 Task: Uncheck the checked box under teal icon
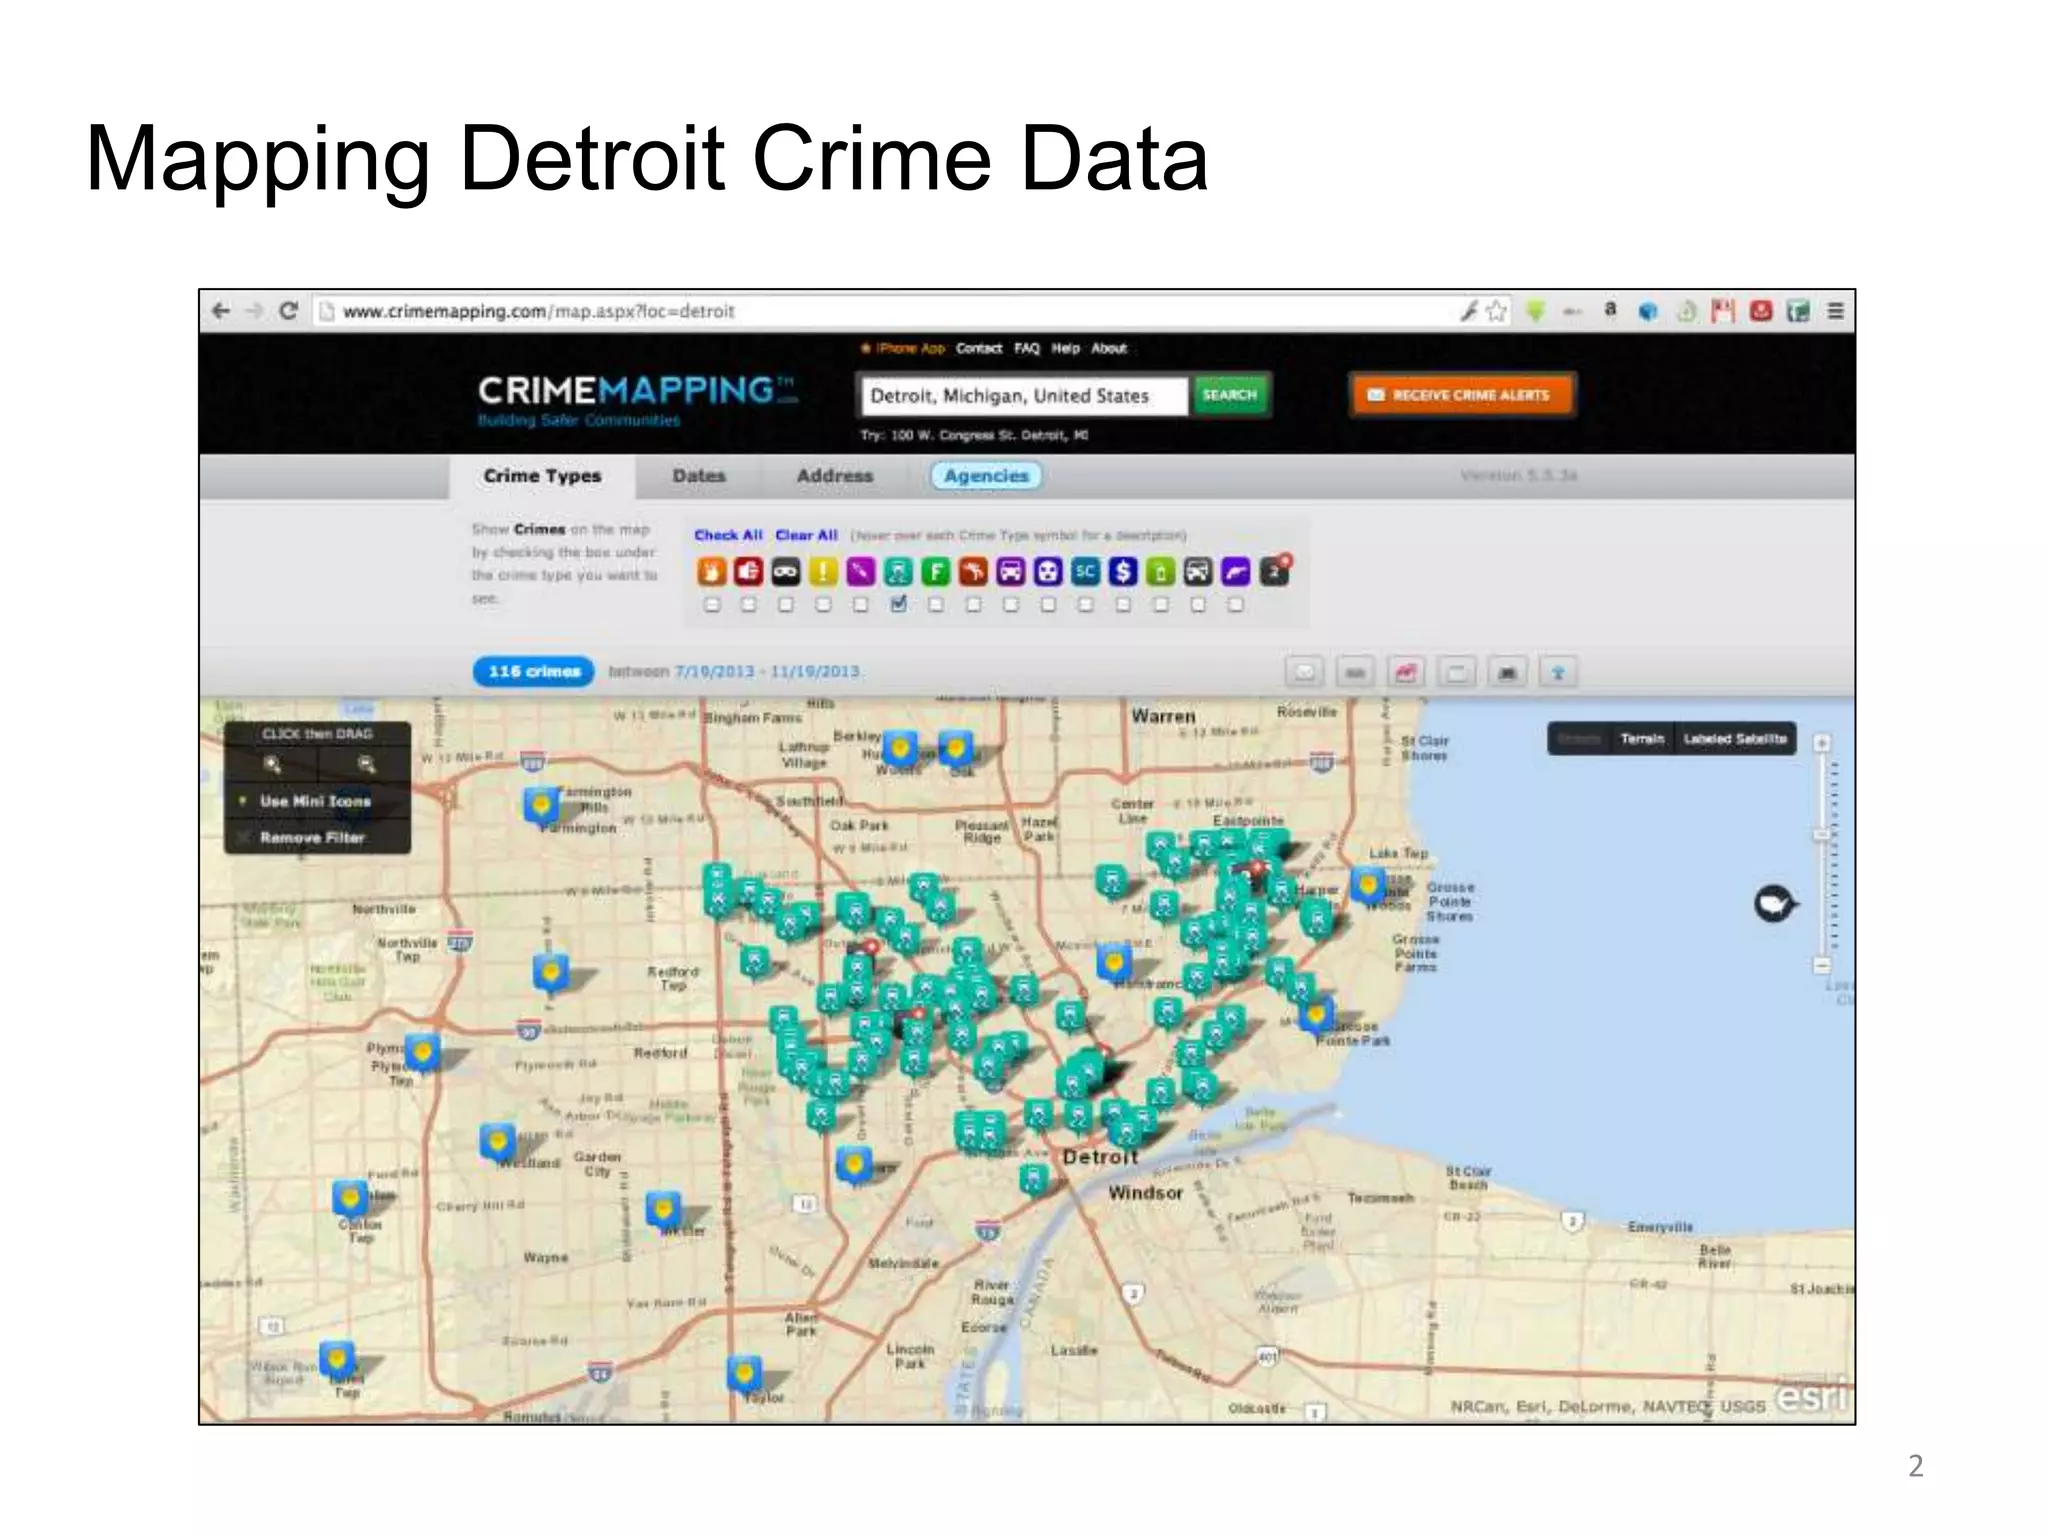[898, 603]
